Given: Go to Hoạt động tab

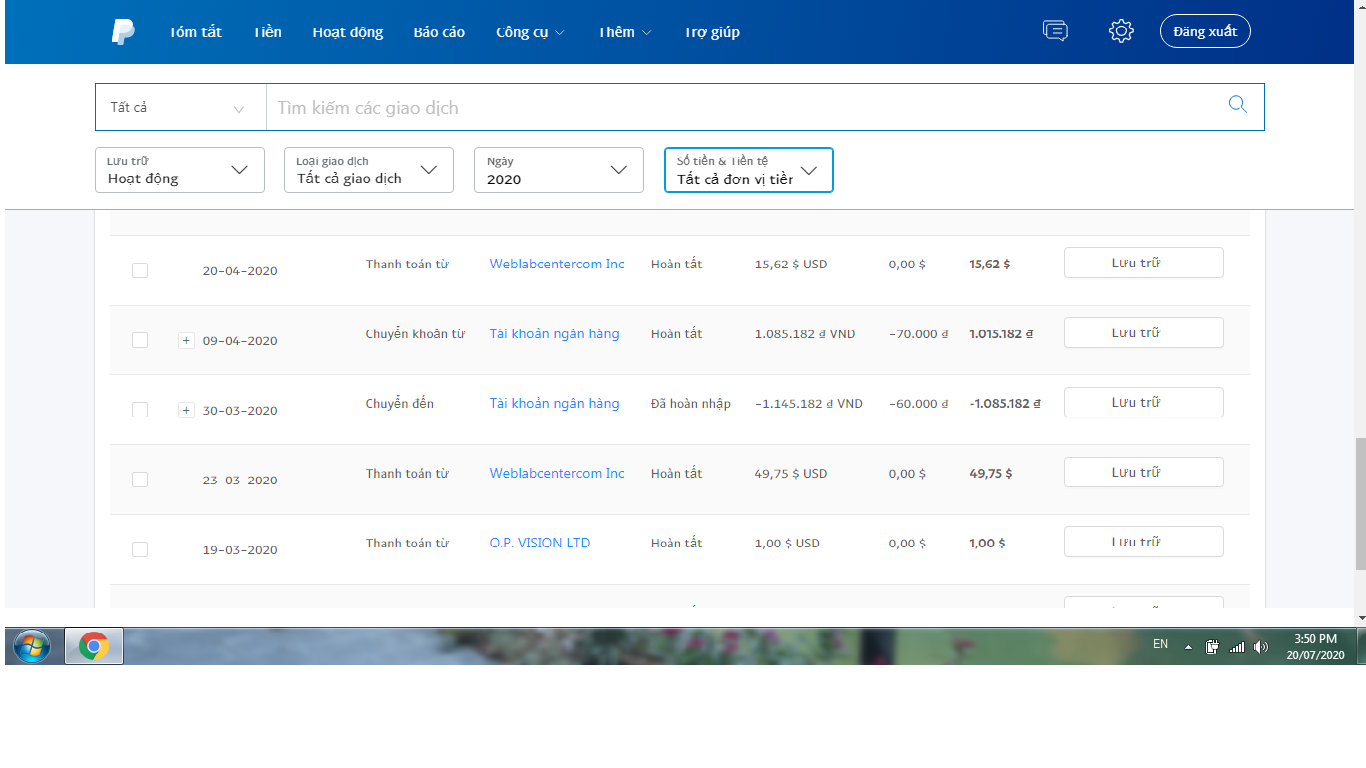Looking at the screenshot, I should [347, 32].
